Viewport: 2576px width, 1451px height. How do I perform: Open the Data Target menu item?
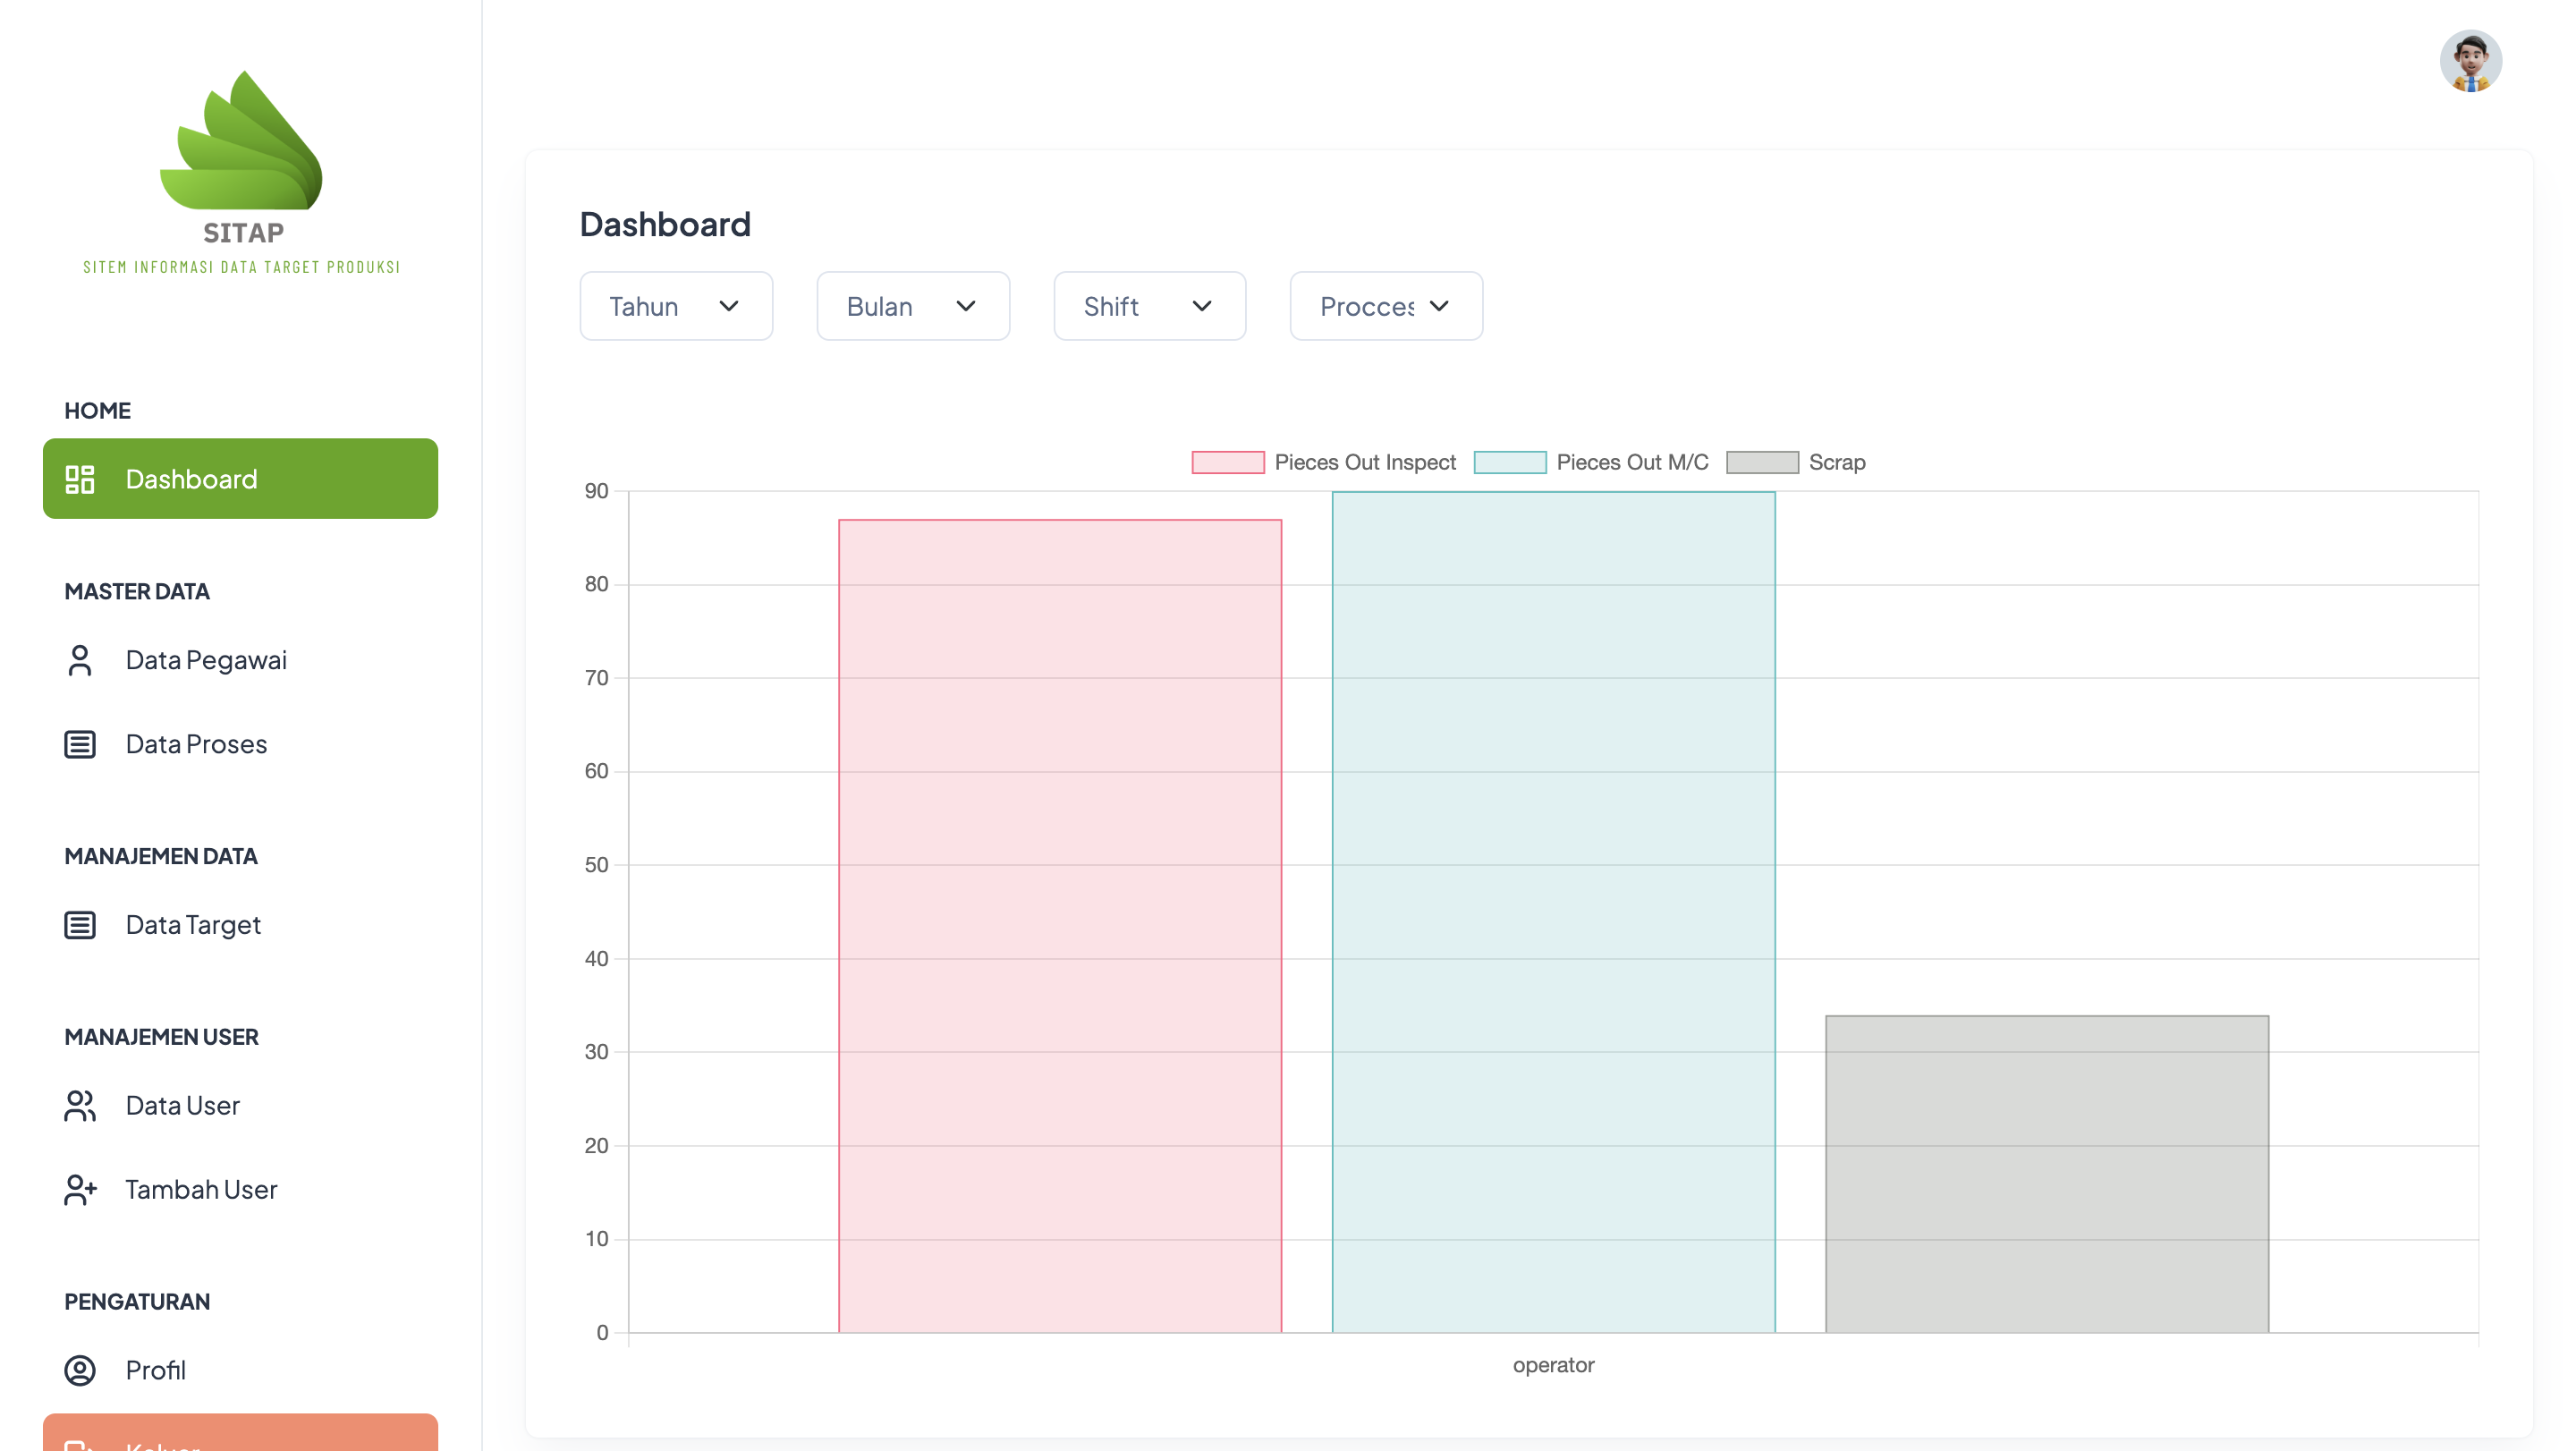(193, 925)
